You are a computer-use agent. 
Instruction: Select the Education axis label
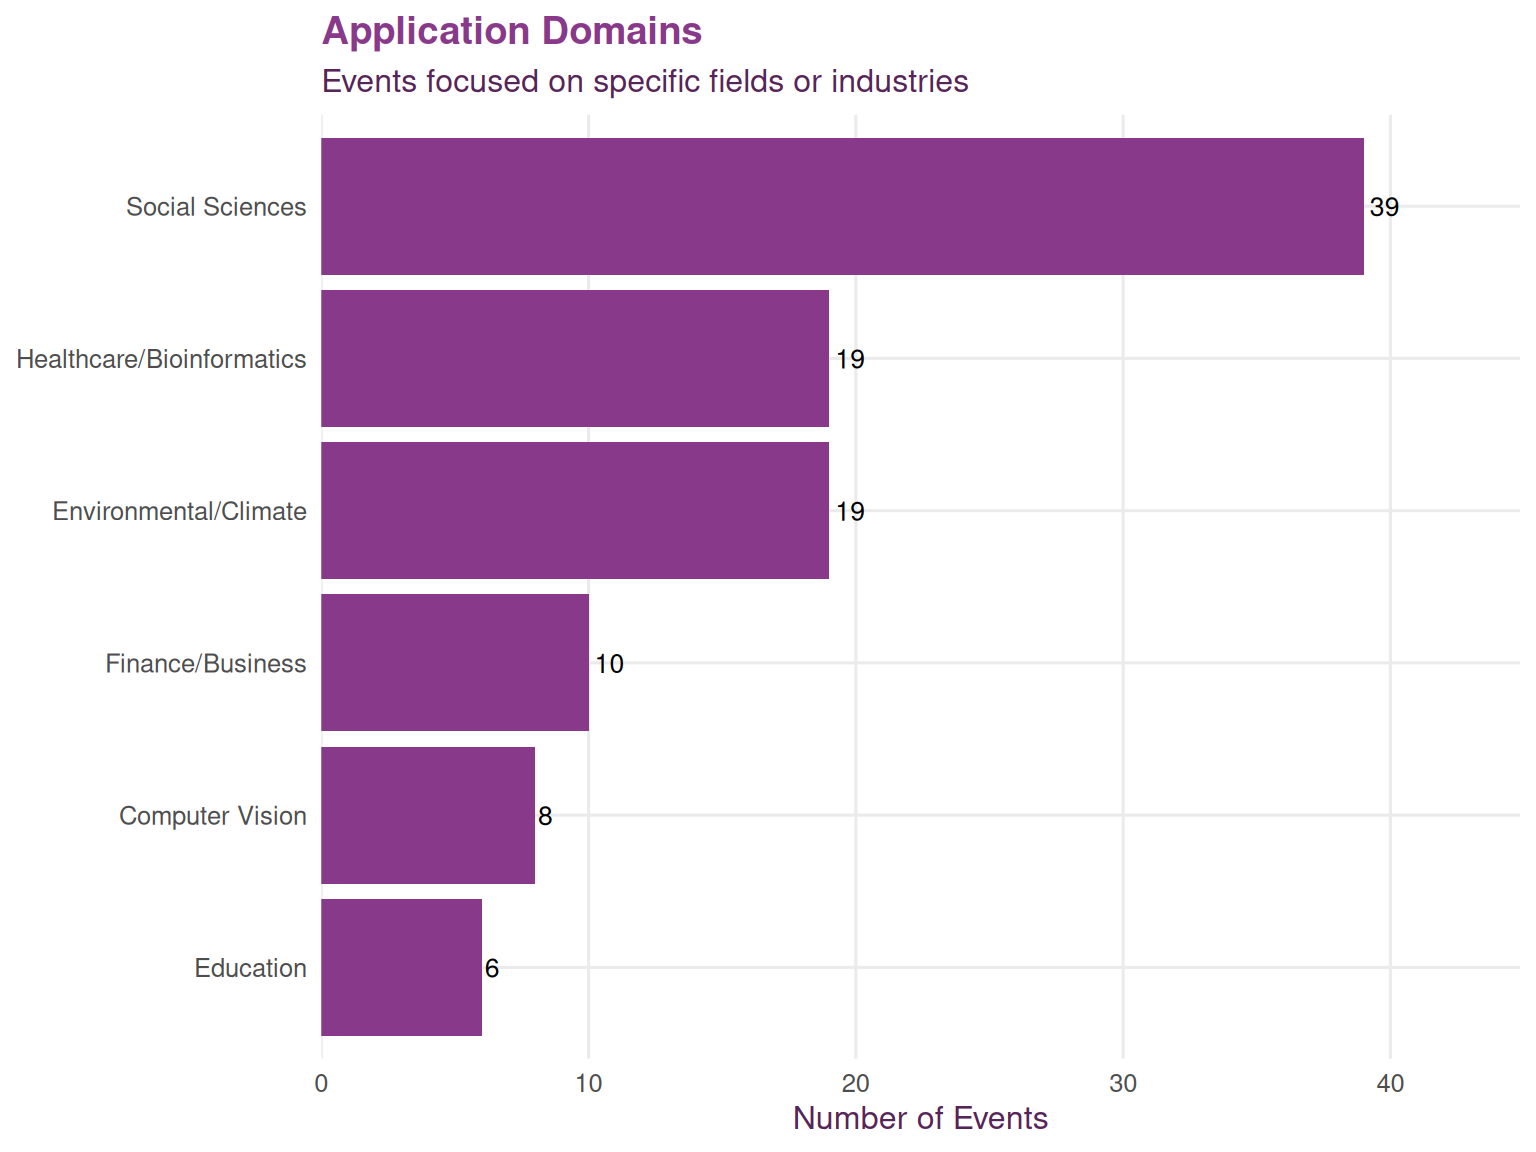(250, 968)
